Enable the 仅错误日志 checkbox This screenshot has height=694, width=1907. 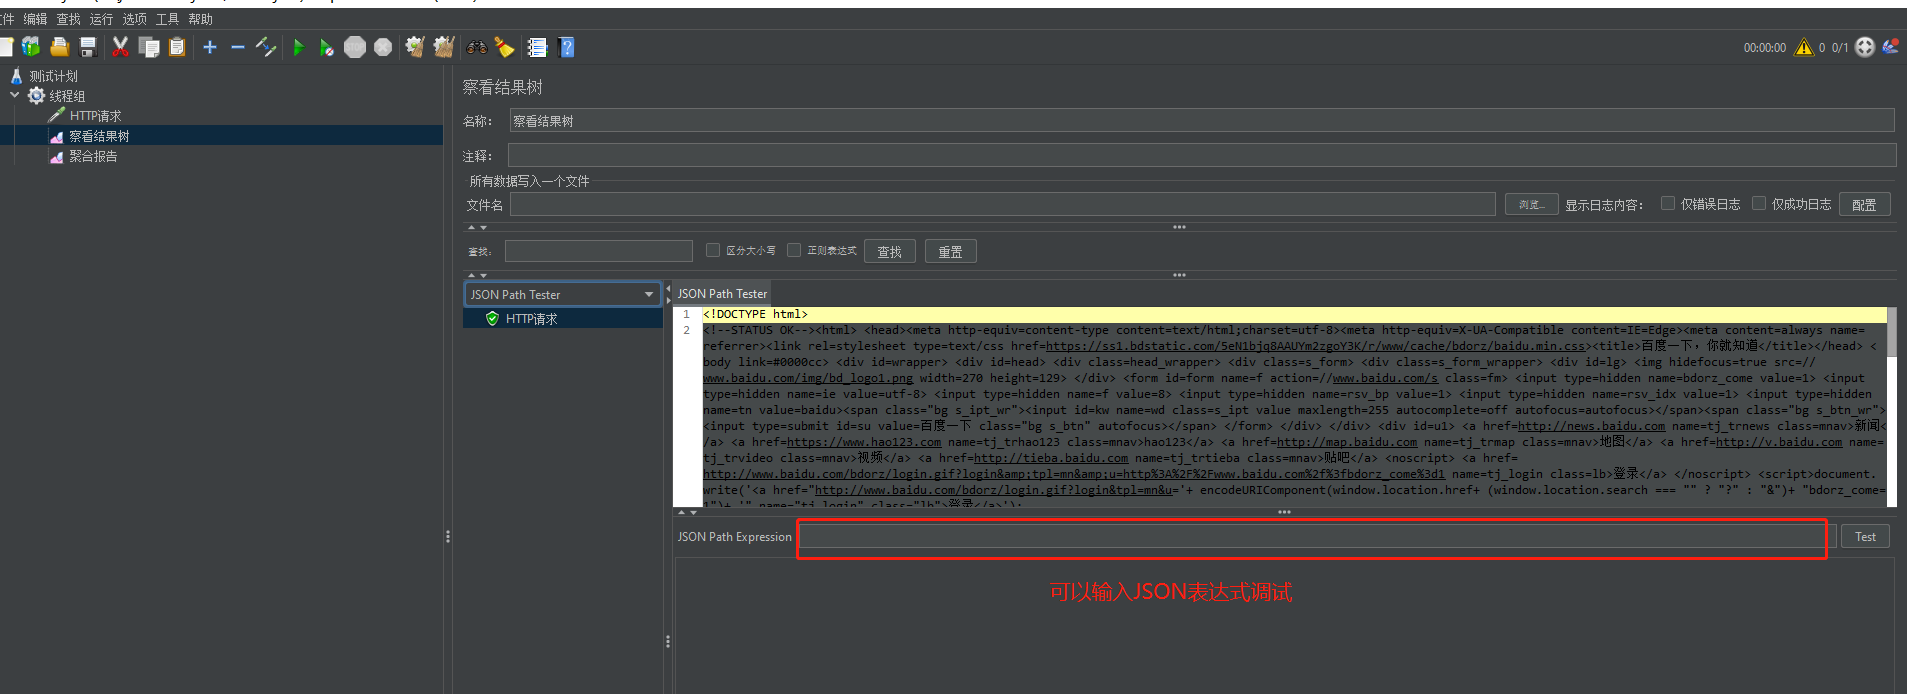[x=1668, y=203]
